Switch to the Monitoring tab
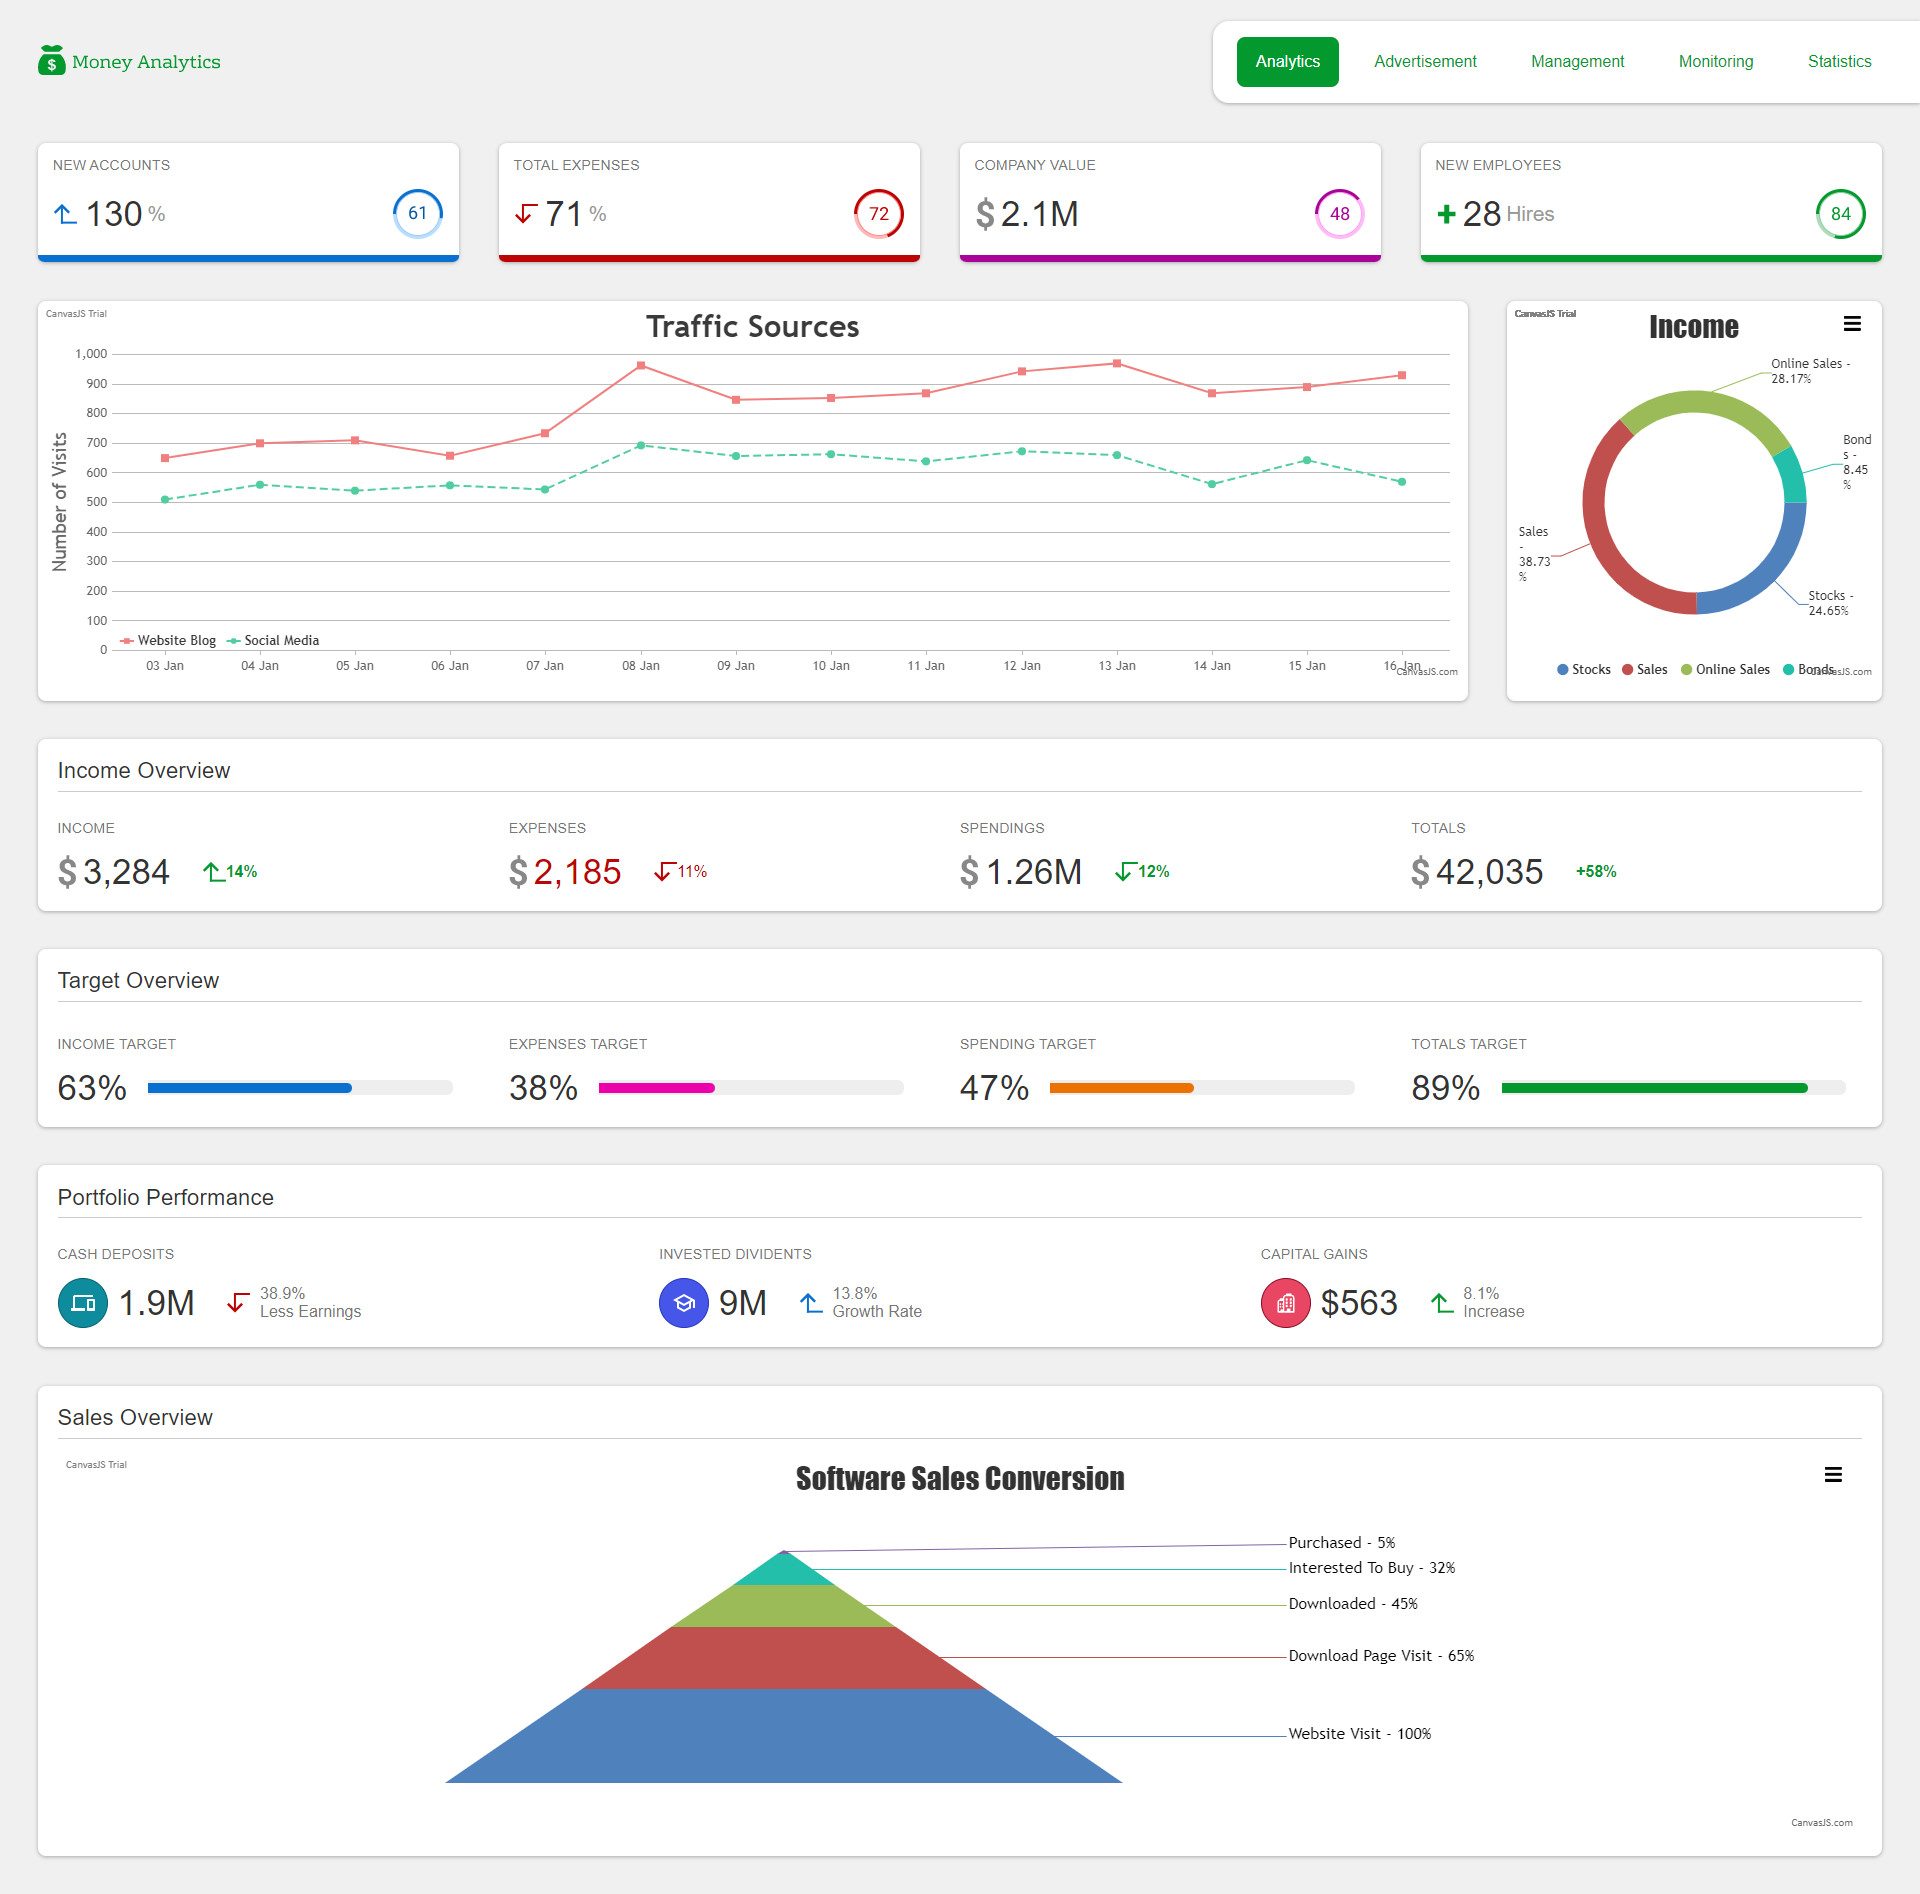 click(1715, 62)
